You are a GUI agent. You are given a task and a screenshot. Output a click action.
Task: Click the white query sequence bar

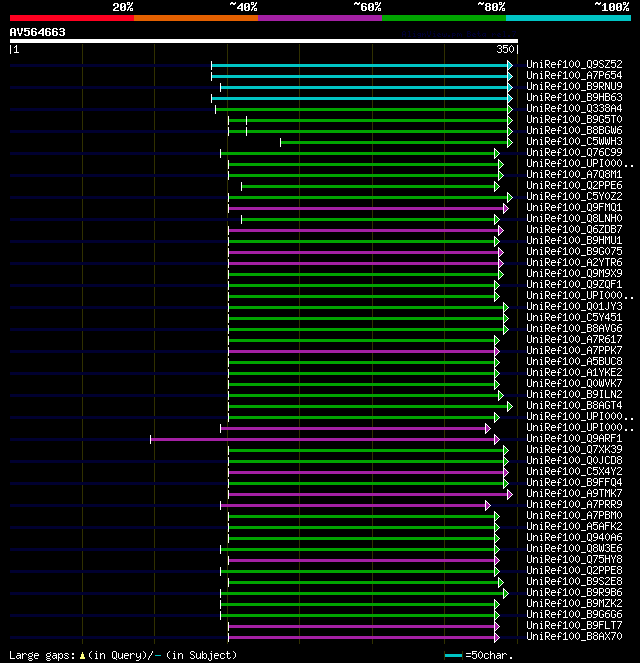pyautogui.click(x=264, y=41)
